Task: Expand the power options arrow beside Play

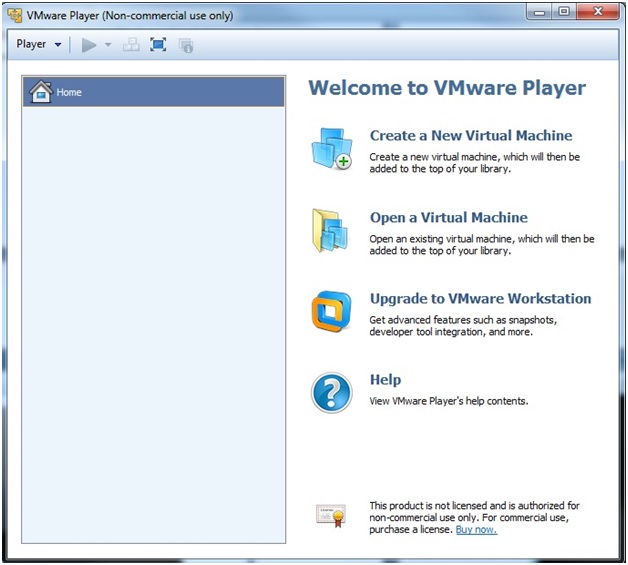Action: 108,45
